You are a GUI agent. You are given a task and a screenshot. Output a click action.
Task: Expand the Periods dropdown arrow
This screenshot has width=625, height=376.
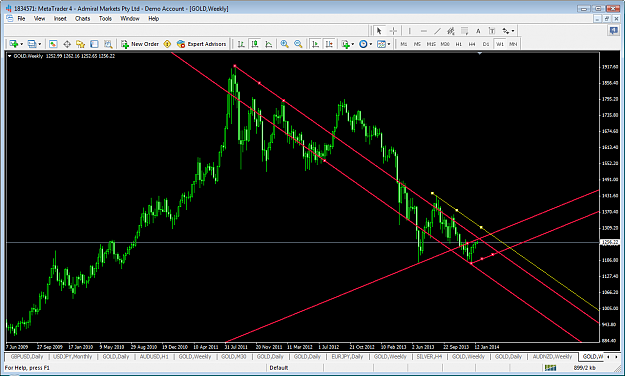(x=371, y=44)
